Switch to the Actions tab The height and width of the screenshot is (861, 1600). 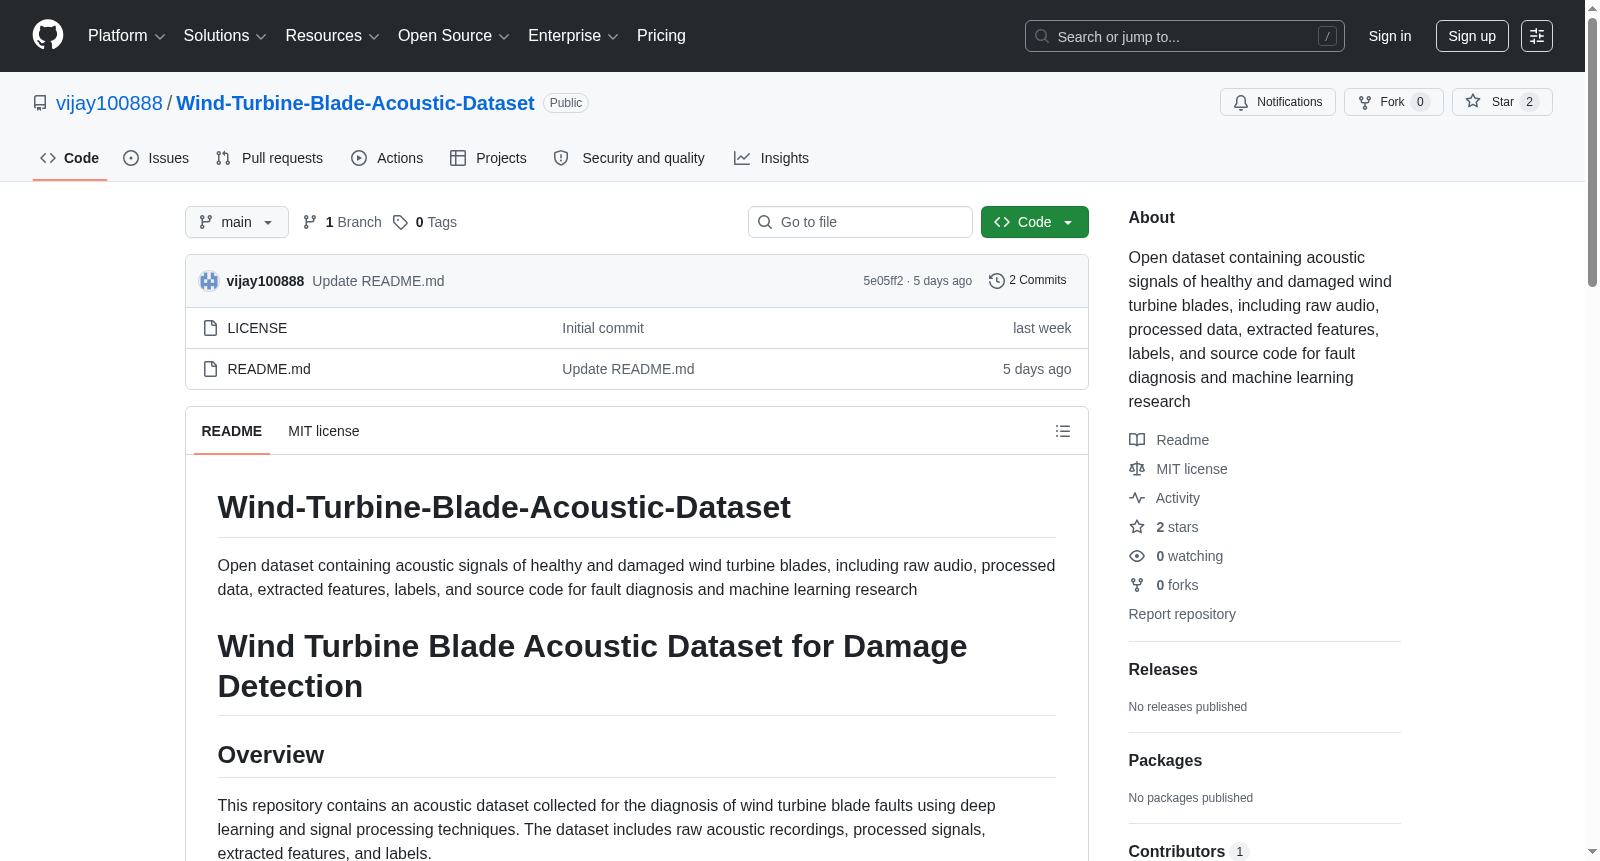coord(387,158)
